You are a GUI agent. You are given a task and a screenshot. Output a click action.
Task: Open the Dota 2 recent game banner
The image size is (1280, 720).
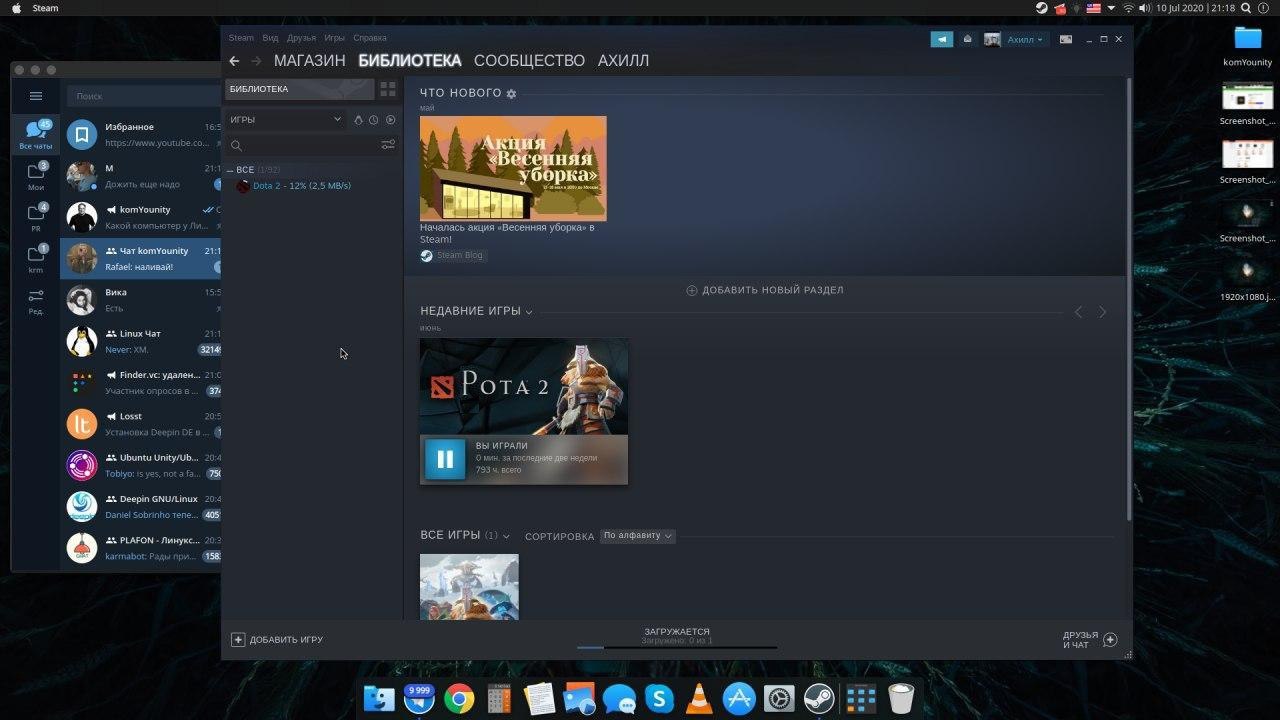point(524,387)
